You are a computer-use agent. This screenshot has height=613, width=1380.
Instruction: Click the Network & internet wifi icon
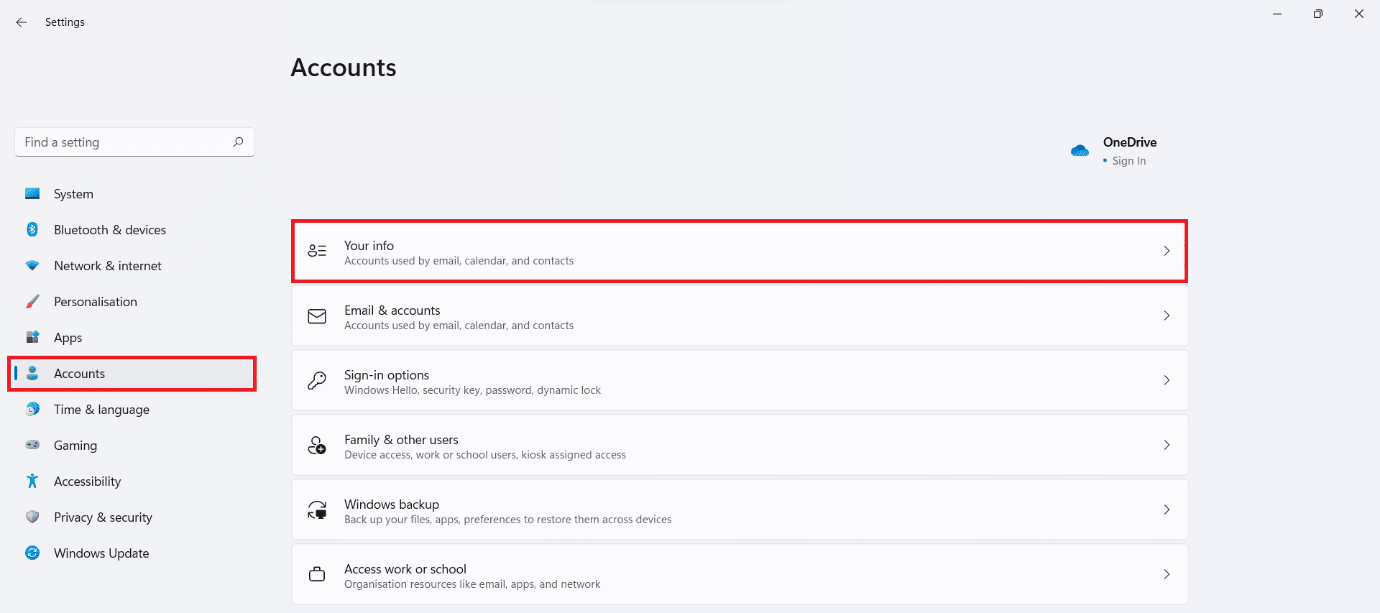pos(32,266)
